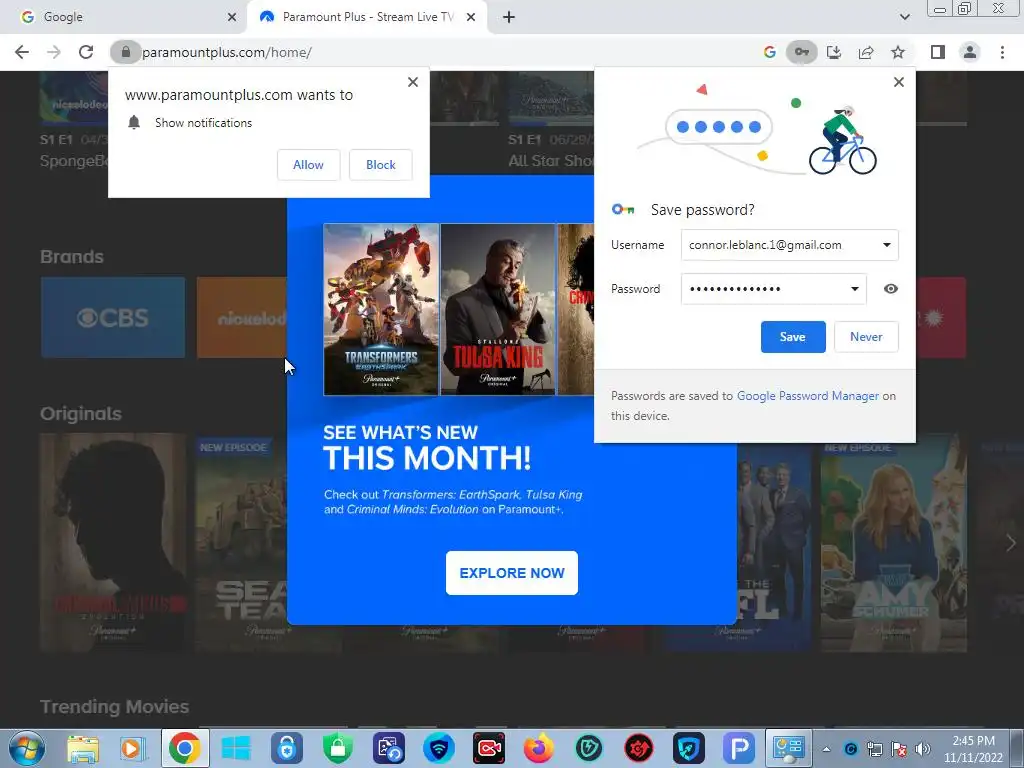Open a new browser tab
This screenshot has height=768, width=1024.
point(509,17)
